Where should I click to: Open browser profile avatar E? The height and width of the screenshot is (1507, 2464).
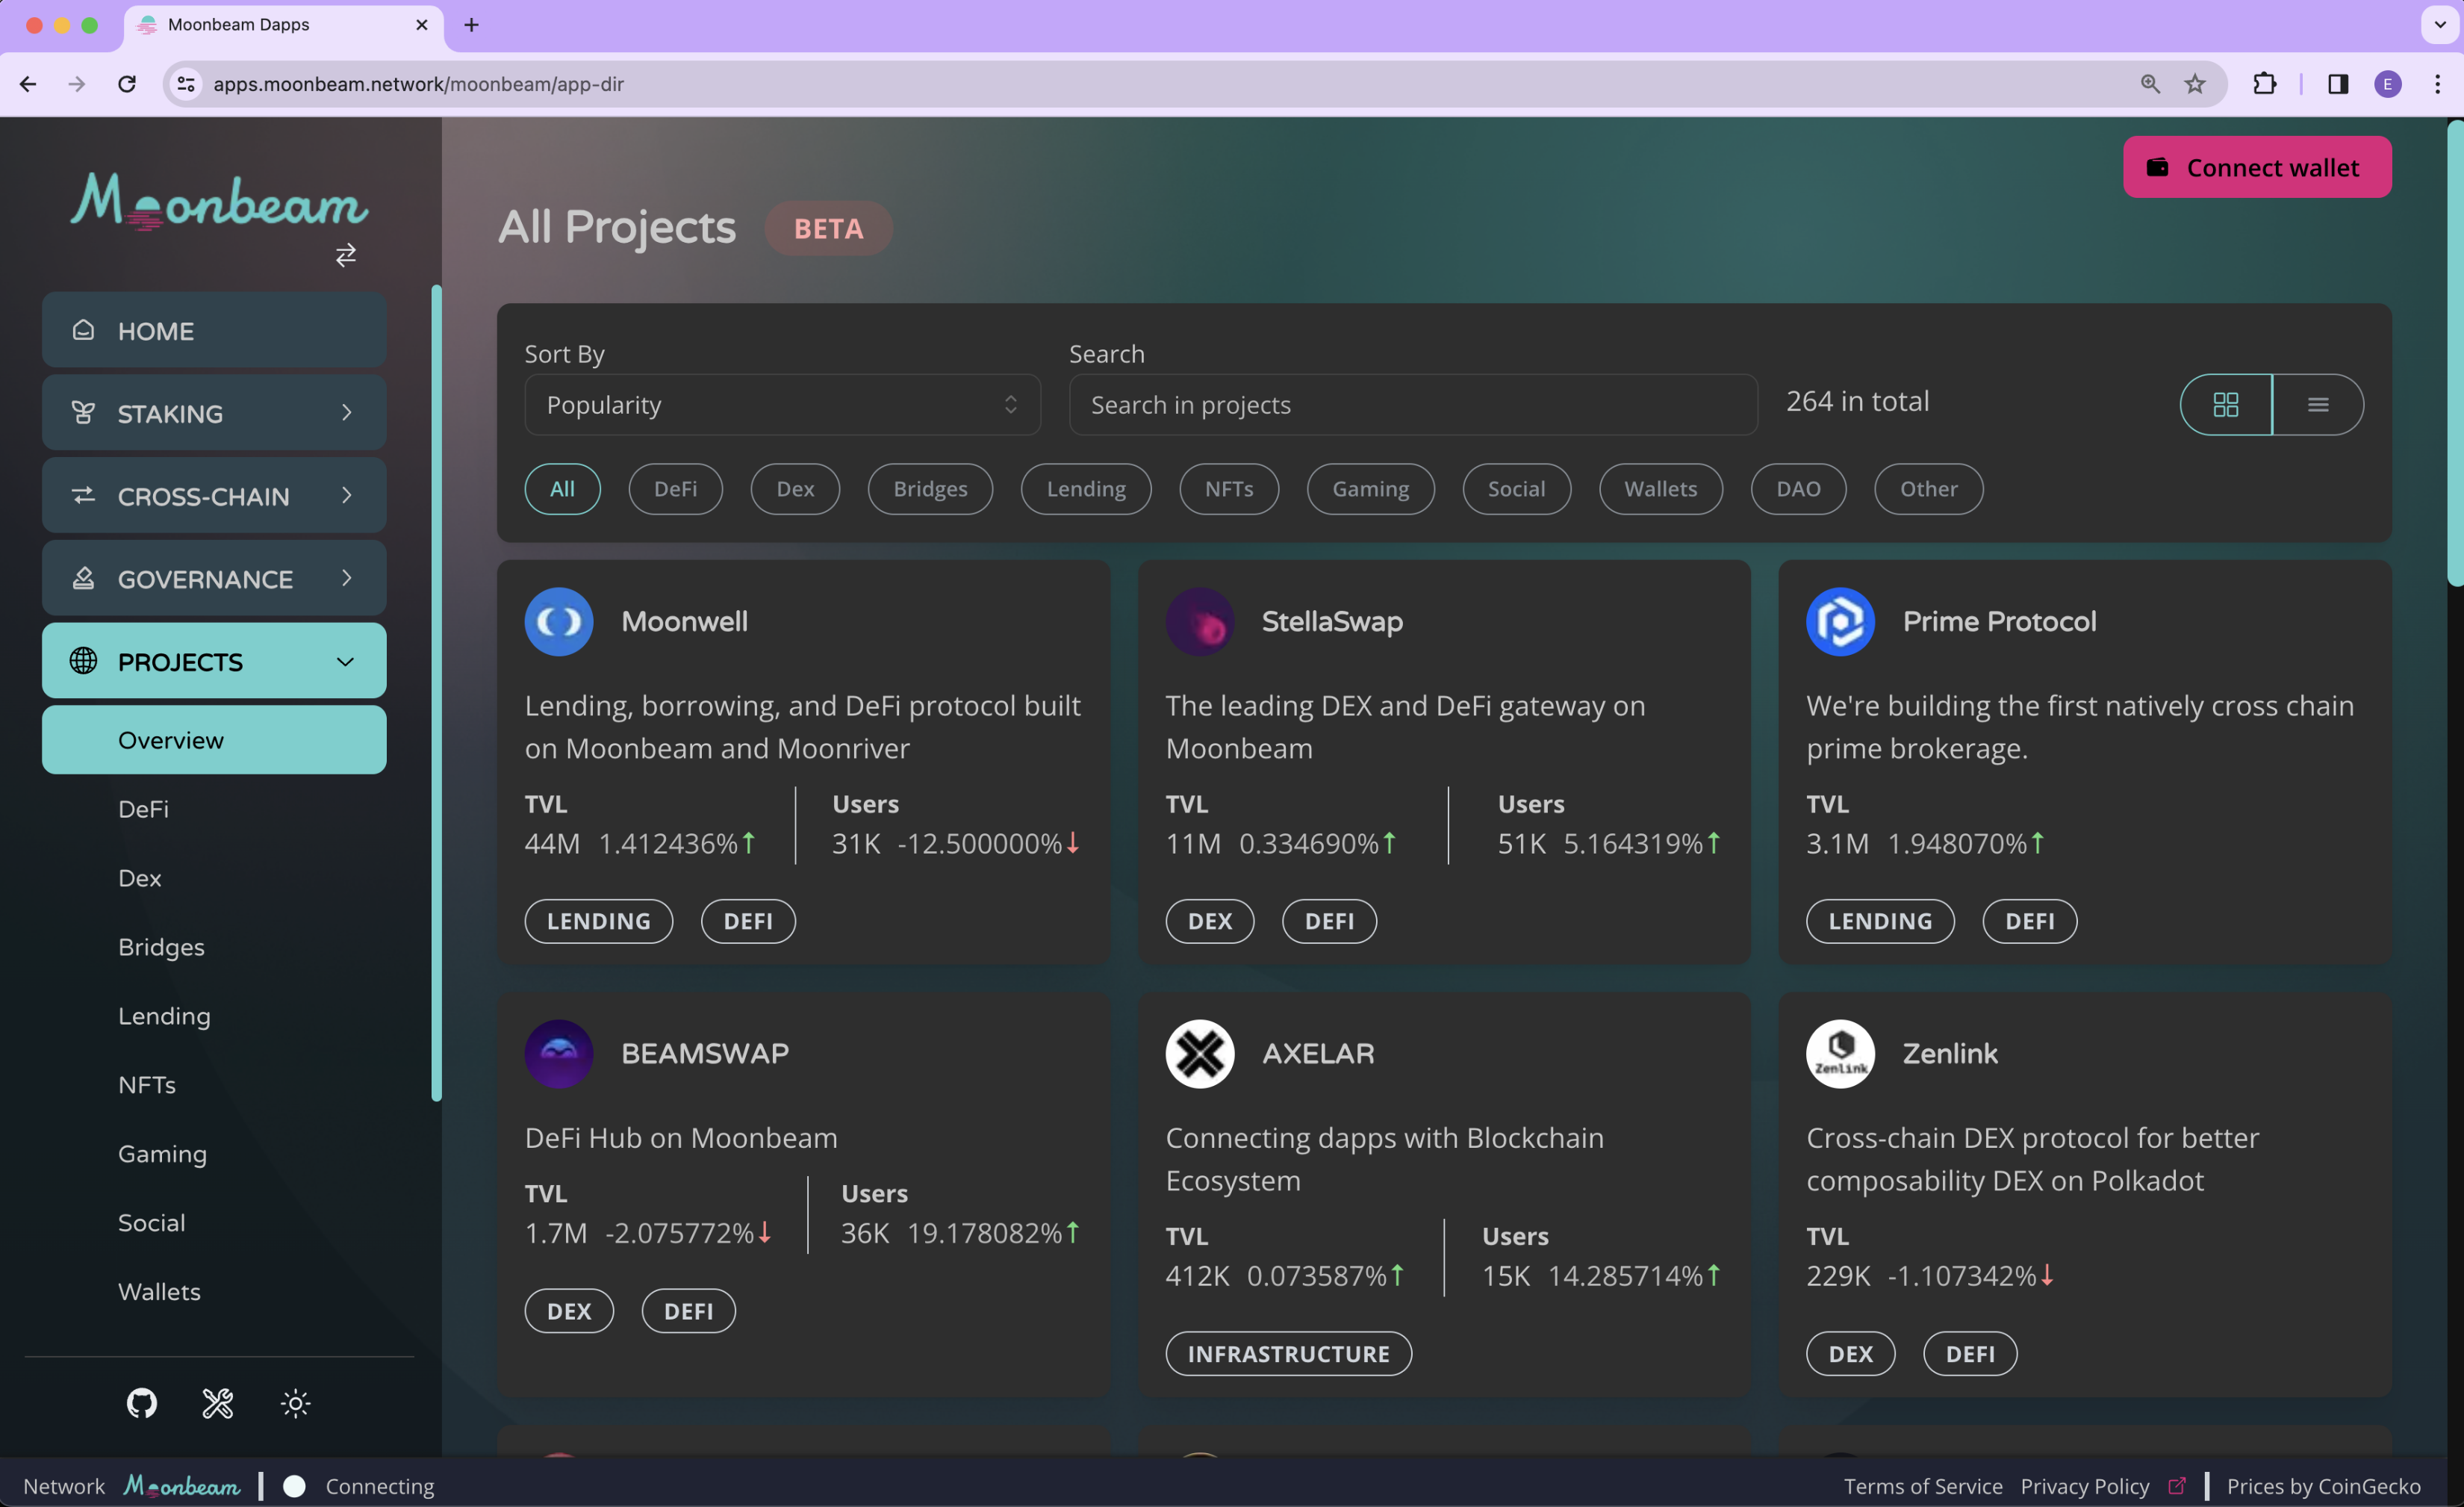tap(2388, 84)
